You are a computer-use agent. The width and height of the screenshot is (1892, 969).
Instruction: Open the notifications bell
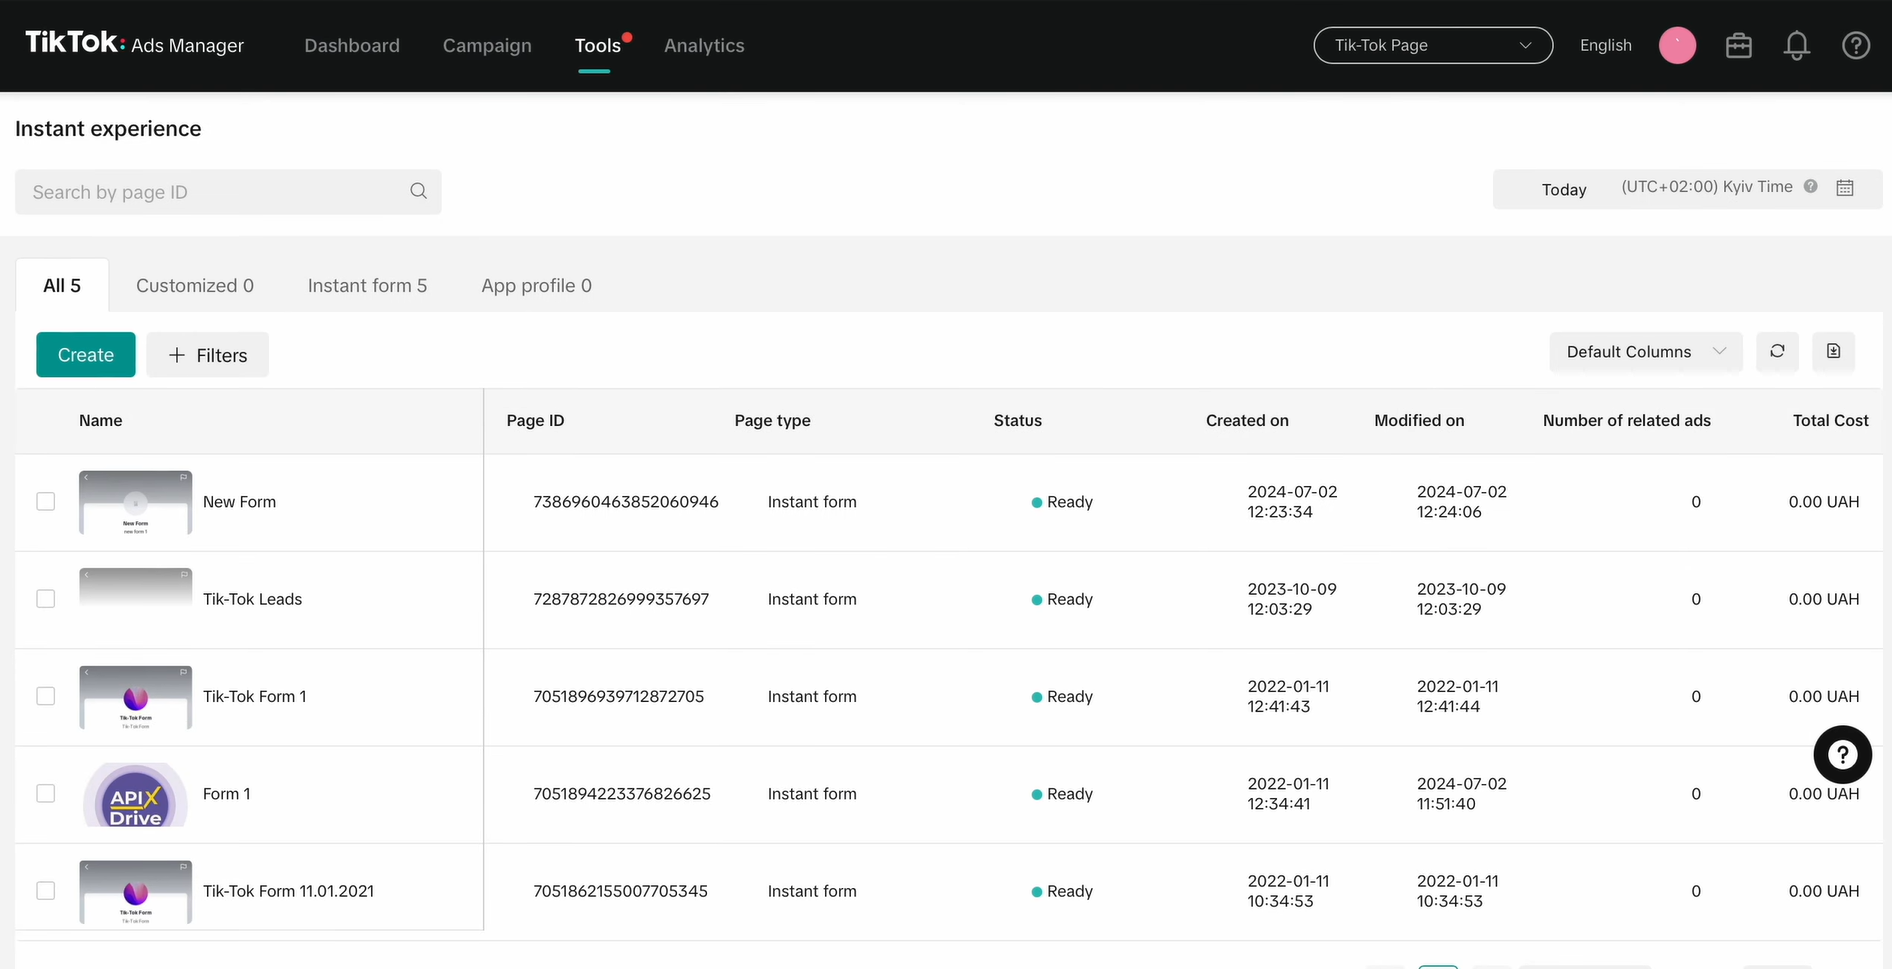(1797, 45)
